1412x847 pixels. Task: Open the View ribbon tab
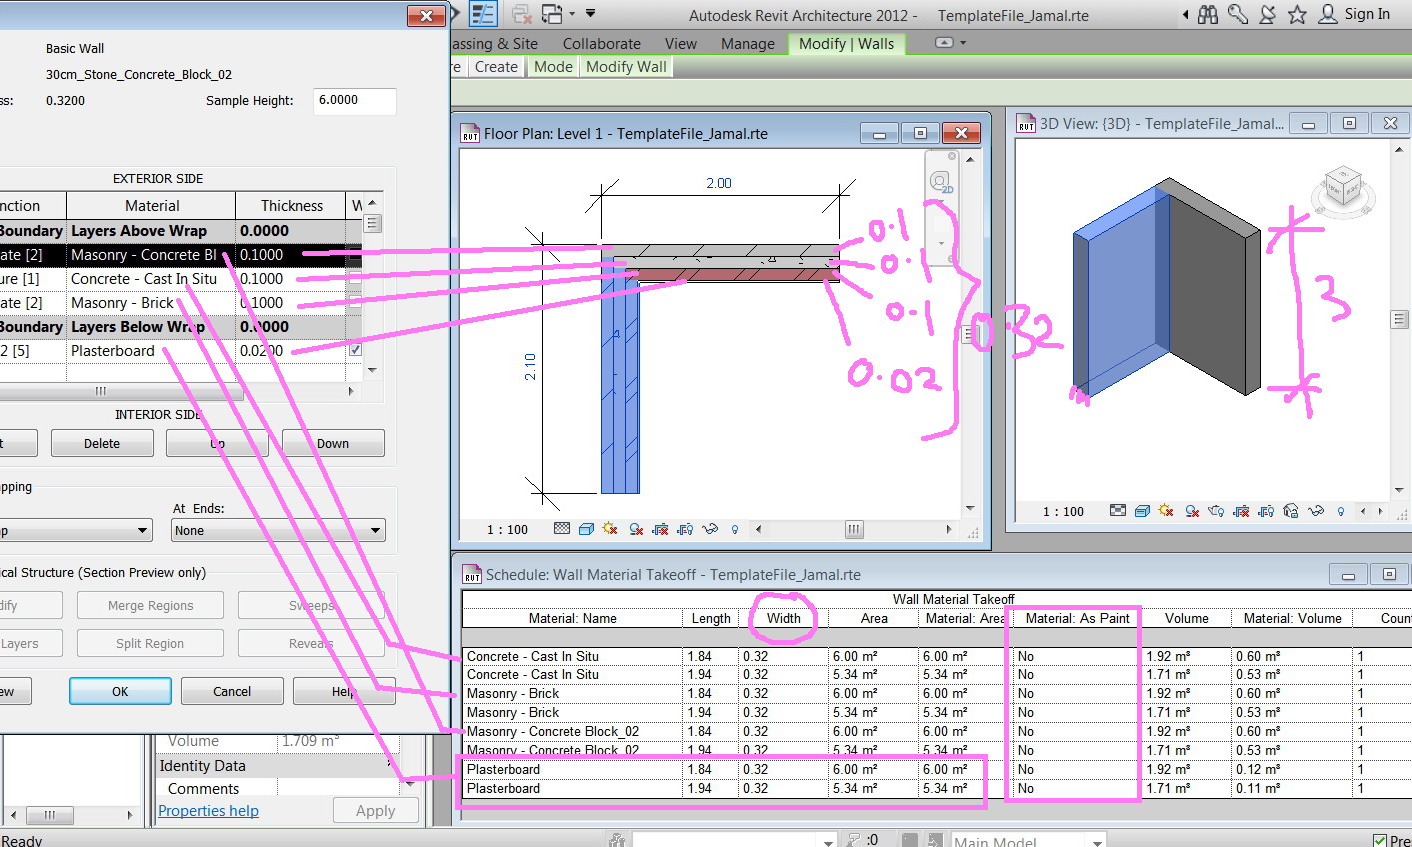tap(681, 43)
